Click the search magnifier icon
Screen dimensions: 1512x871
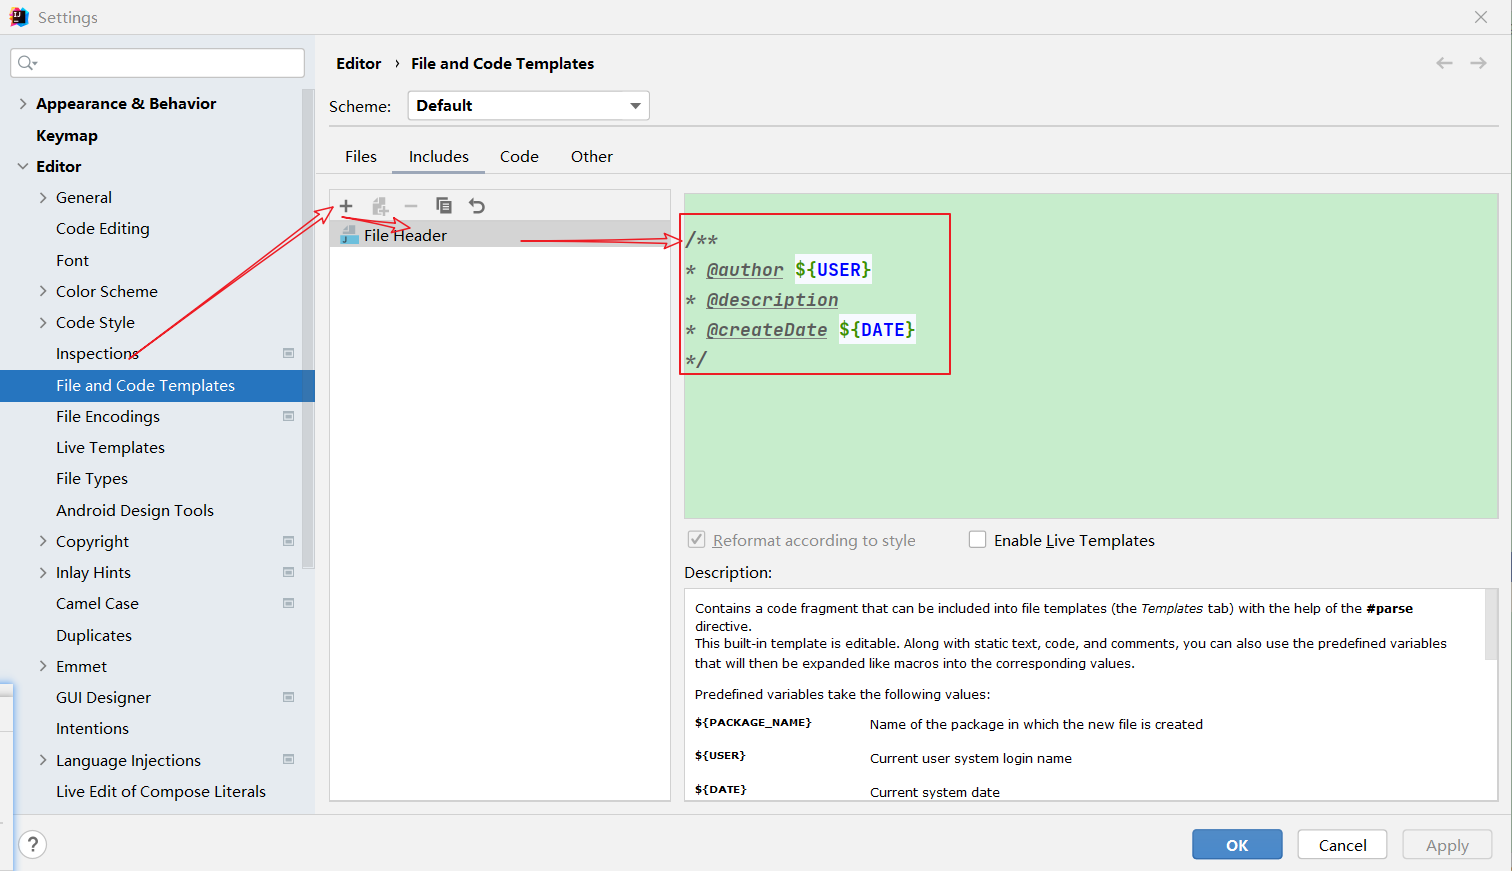tap(27, 63)
